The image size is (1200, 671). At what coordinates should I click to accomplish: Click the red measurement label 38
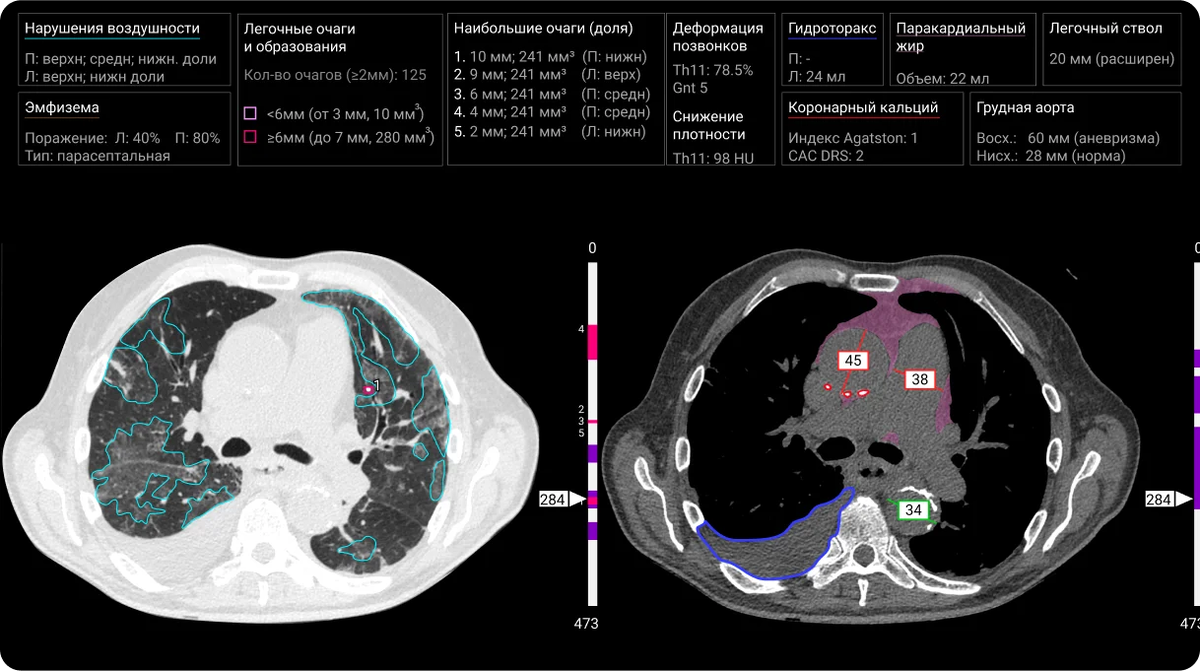tap(920, 379)
